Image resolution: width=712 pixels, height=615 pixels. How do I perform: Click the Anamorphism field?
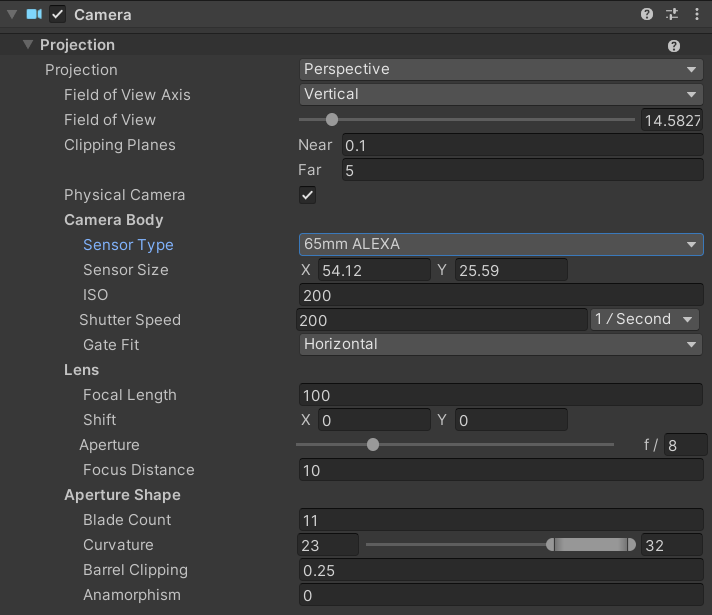click(501, 595)
